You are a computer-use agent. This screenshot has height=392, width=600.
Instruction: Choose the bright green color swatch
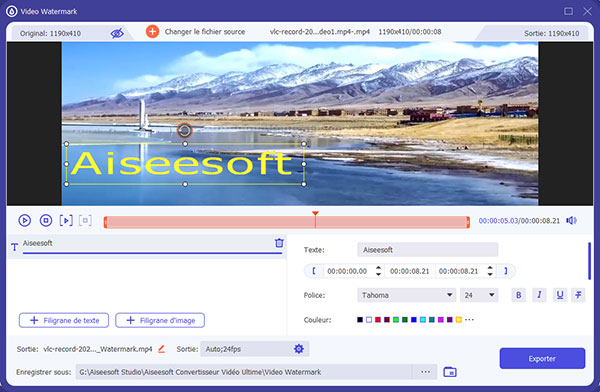click(x=396, y=320)
